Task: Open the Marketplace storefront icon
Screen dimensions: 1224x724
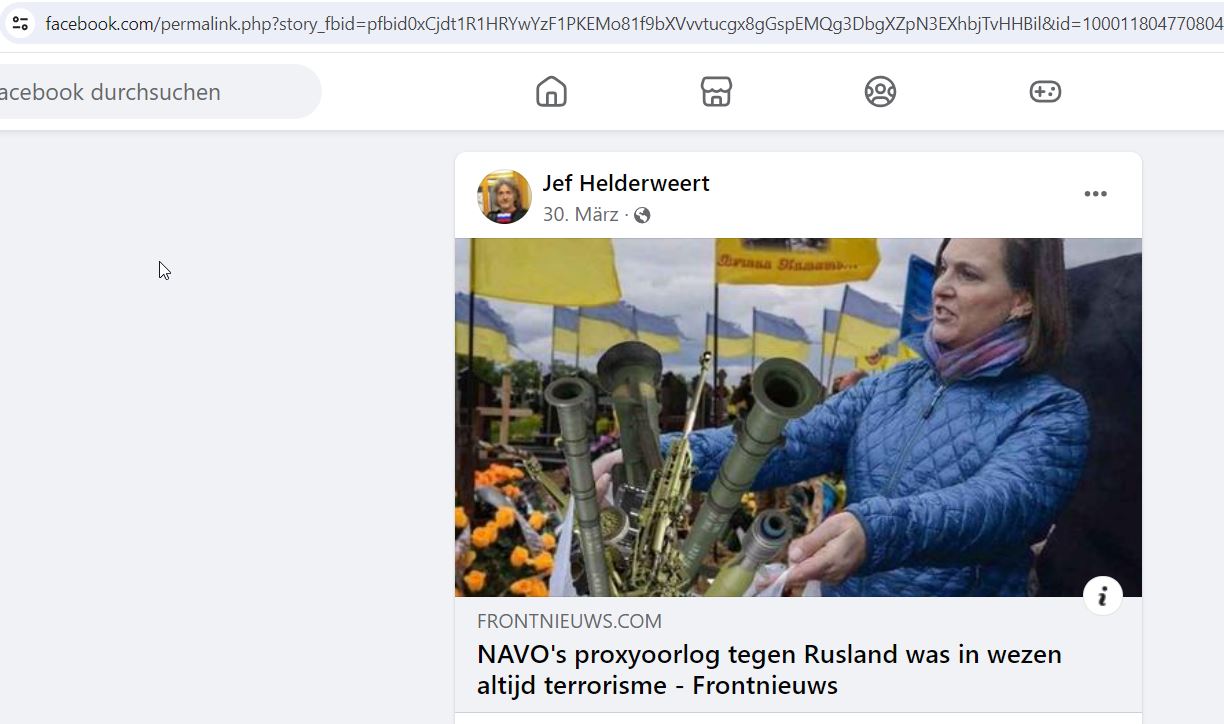Action: [716, 92]
